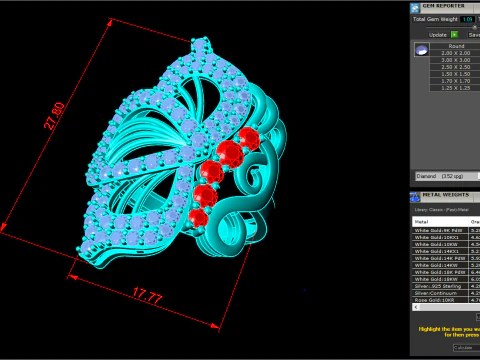Select the round gem shape thumbnail
The image size is (480, 360).
422,50
